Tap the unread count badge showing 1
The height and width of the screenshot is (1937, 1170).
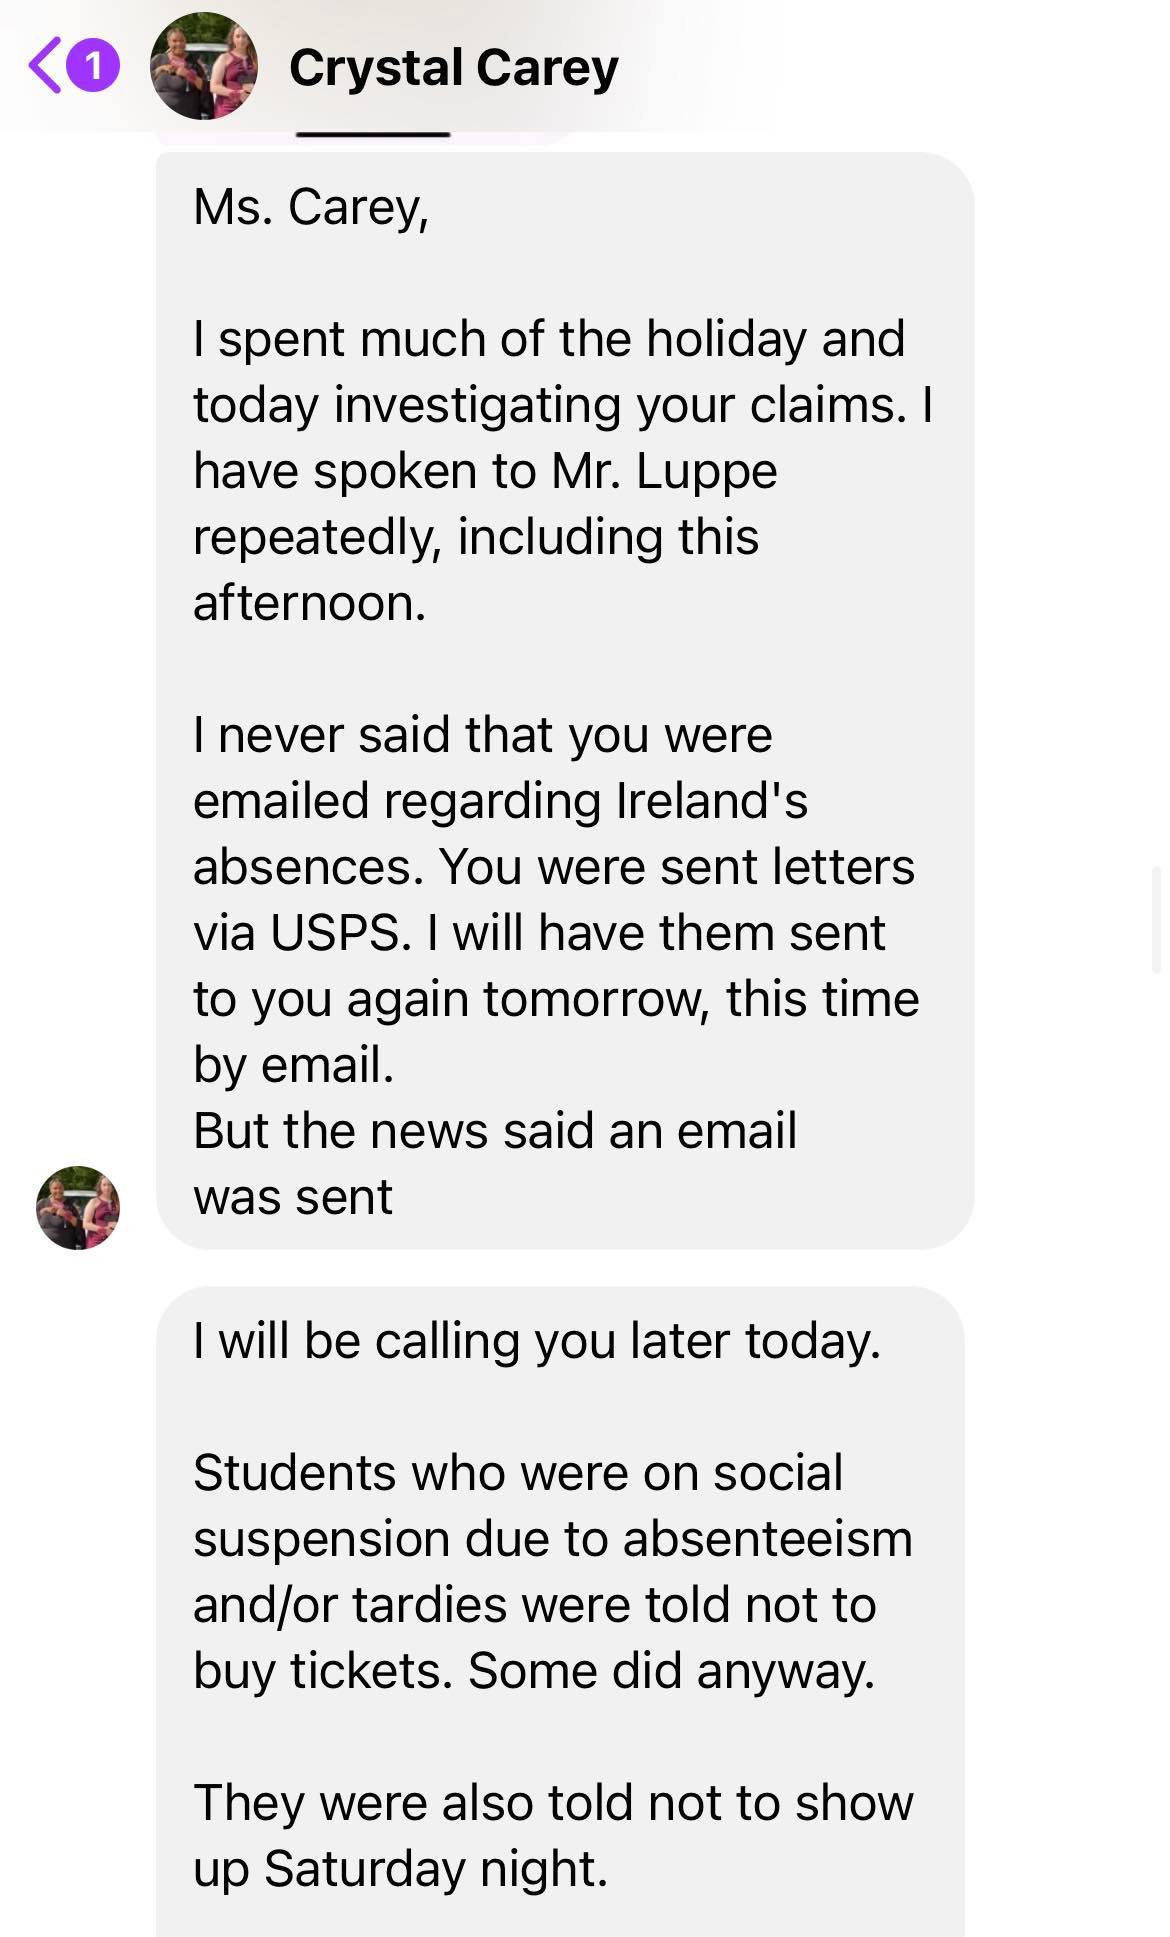click(93, 66)
